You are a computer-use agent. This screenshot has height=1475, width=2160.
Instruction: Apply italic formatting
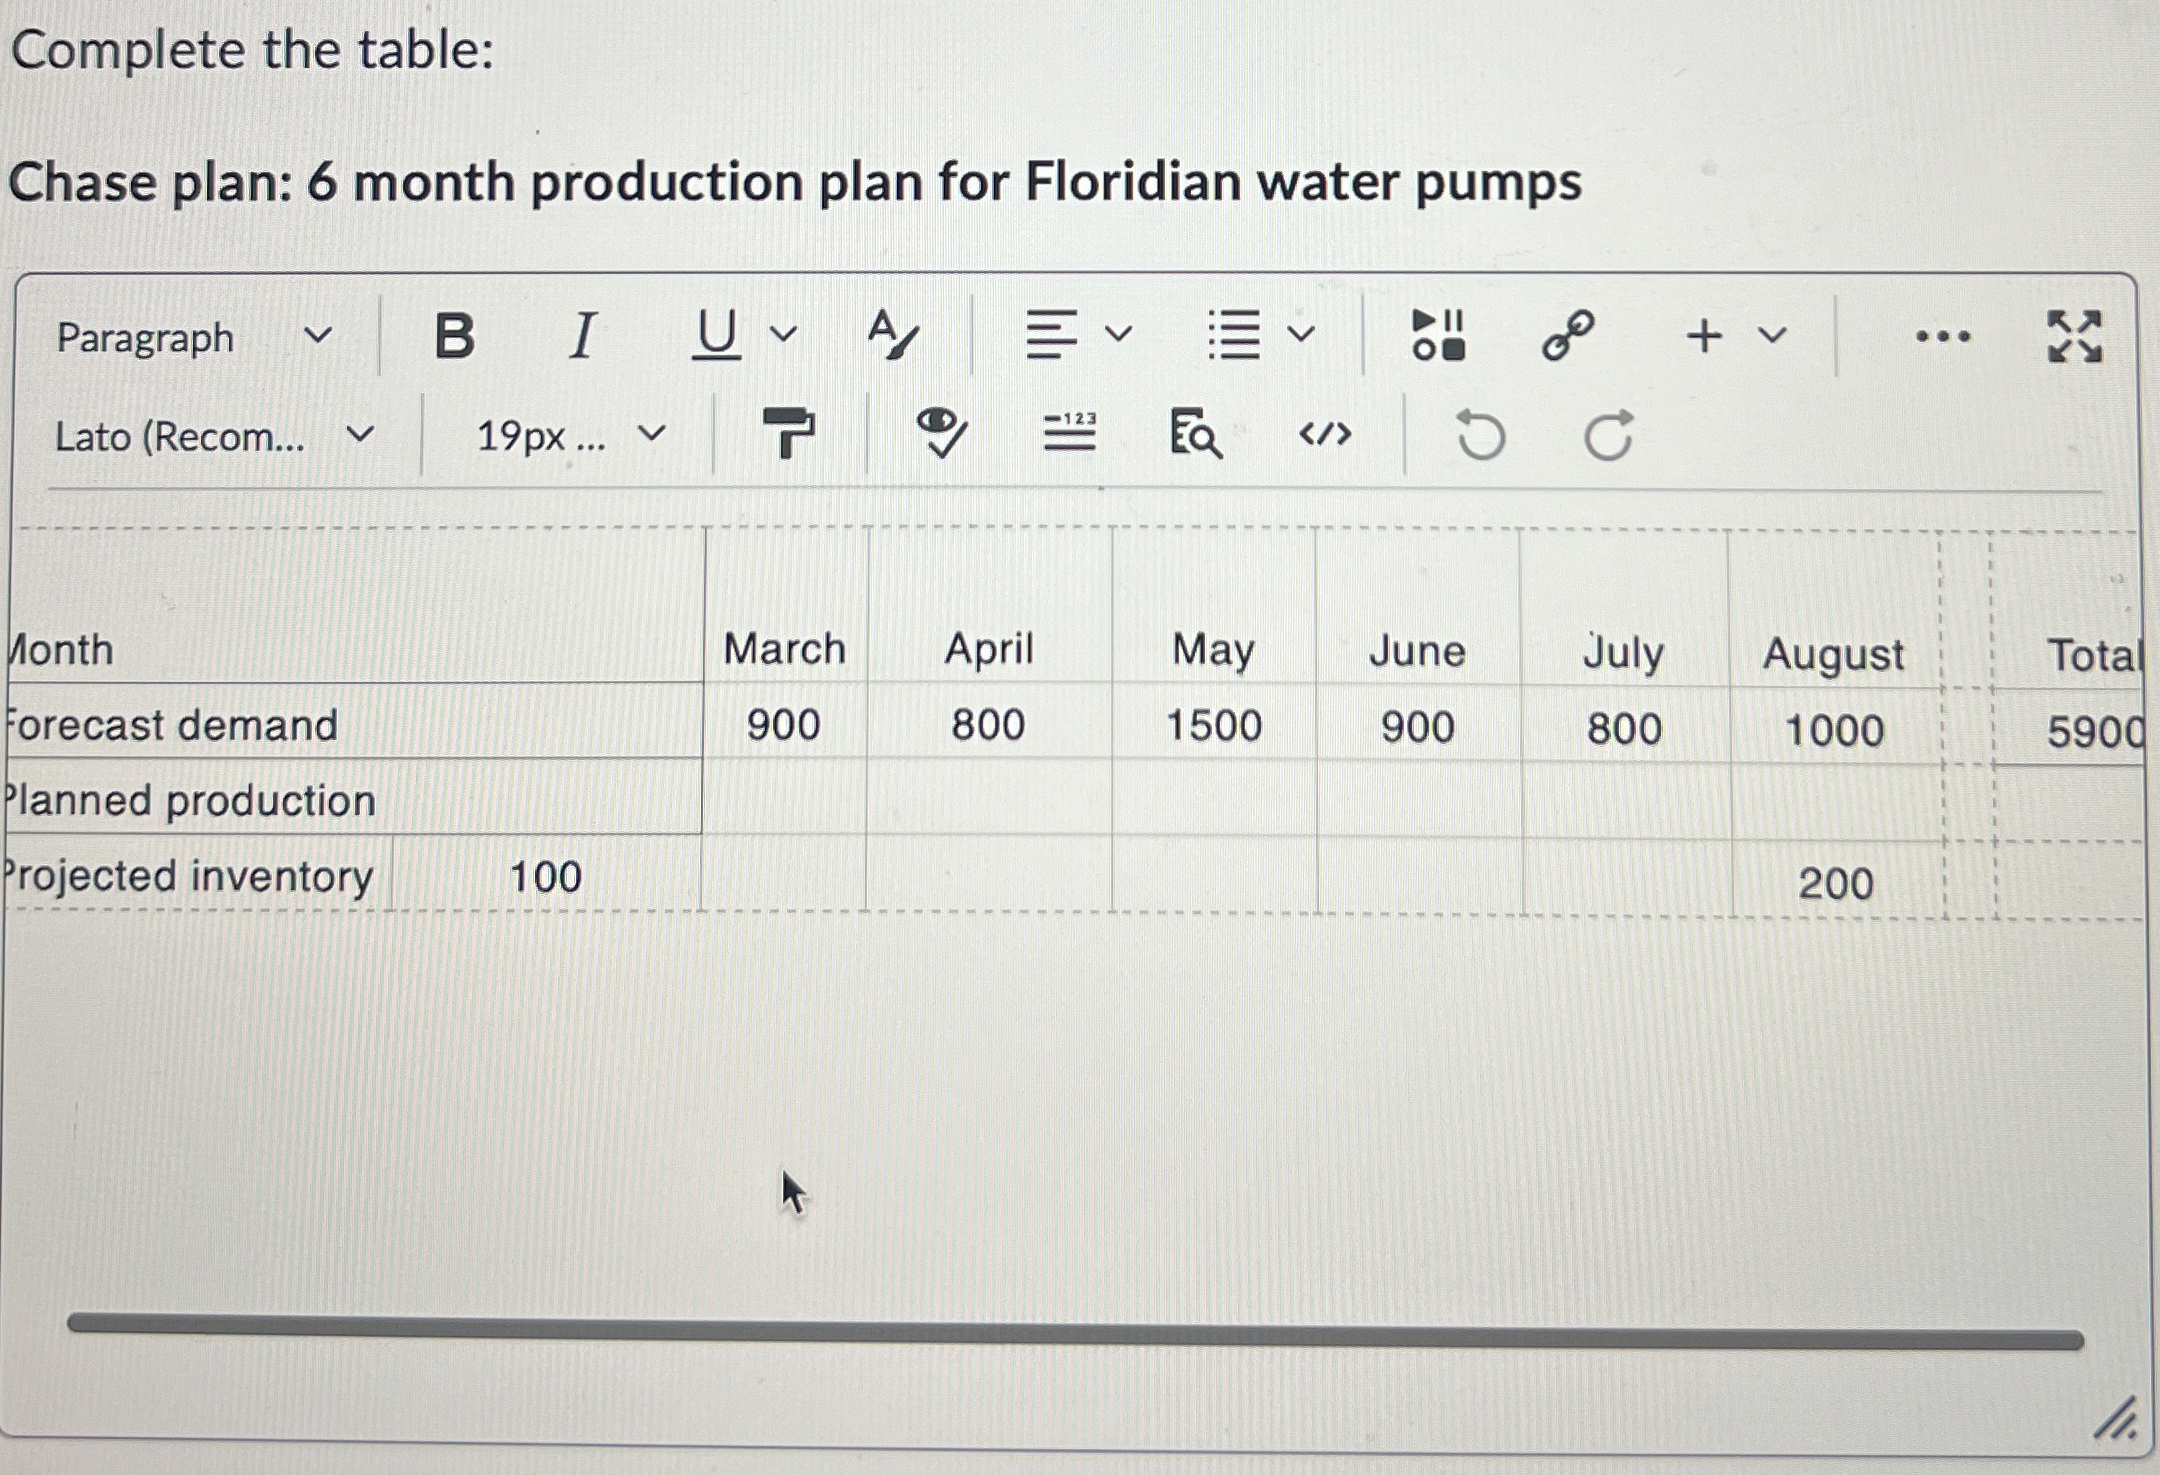tap(583, 337)
